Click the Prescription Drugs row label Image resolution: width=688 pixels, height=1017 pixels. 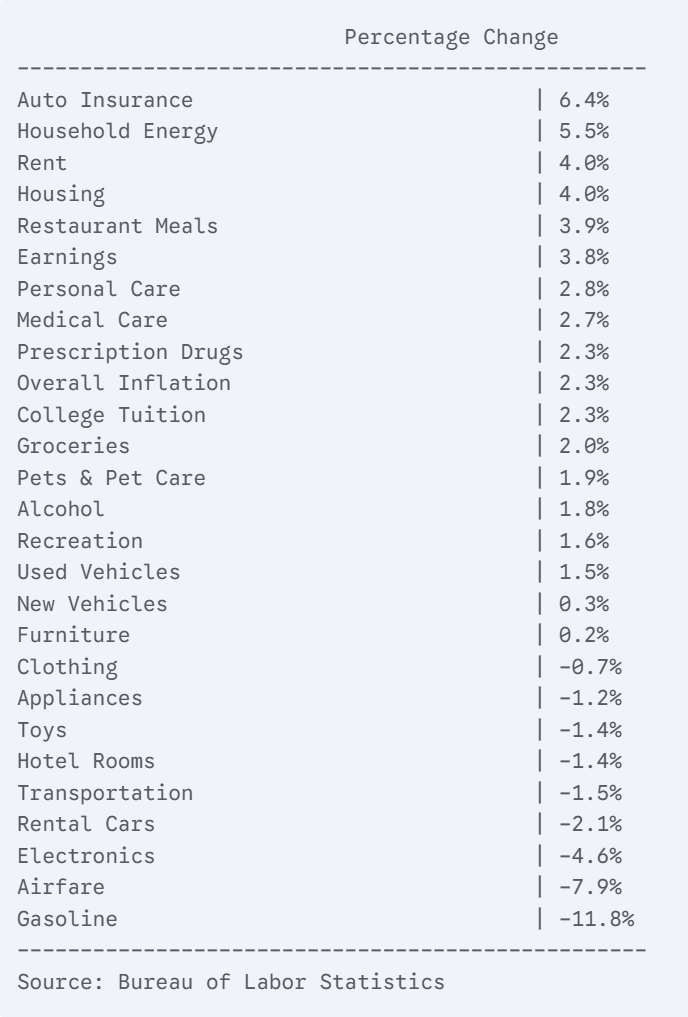(130, 352)
